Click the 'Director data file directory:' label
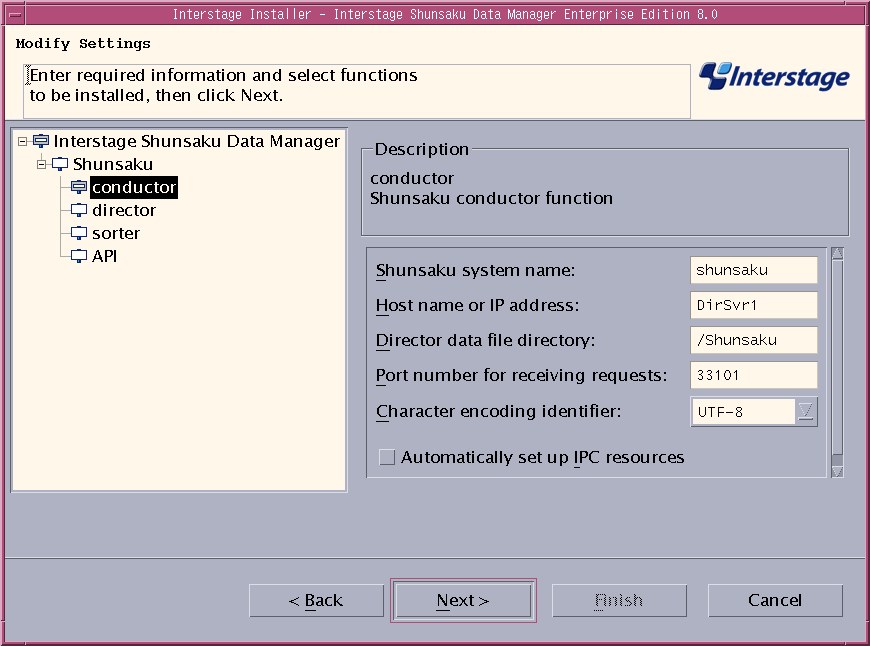 [485, 340]
